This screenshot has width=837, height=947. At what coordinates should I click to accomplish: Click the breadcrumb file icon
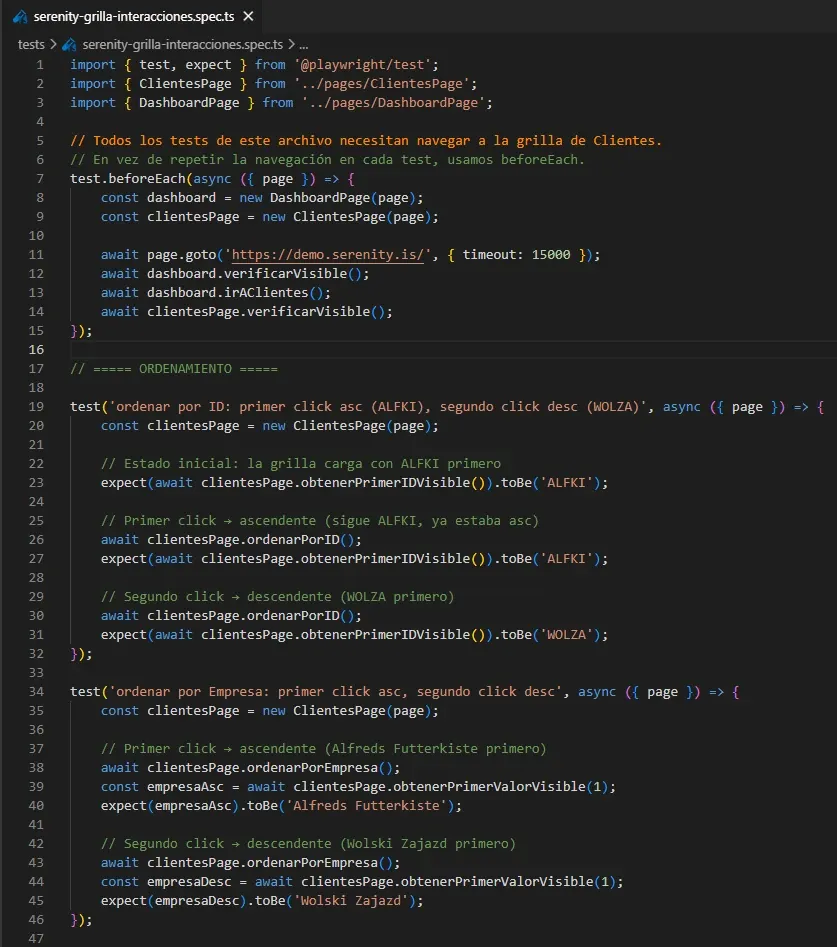[x=69, y=45]
